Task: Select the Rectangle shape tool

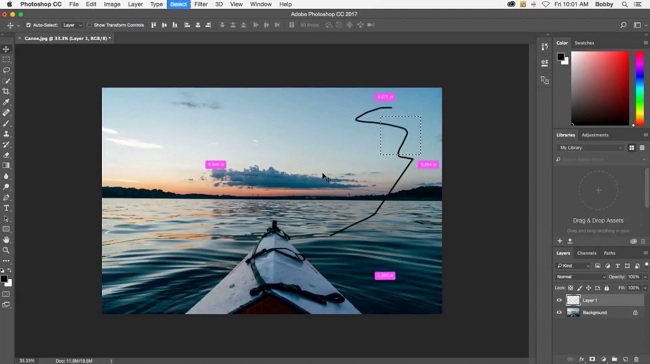Action: 6,229
